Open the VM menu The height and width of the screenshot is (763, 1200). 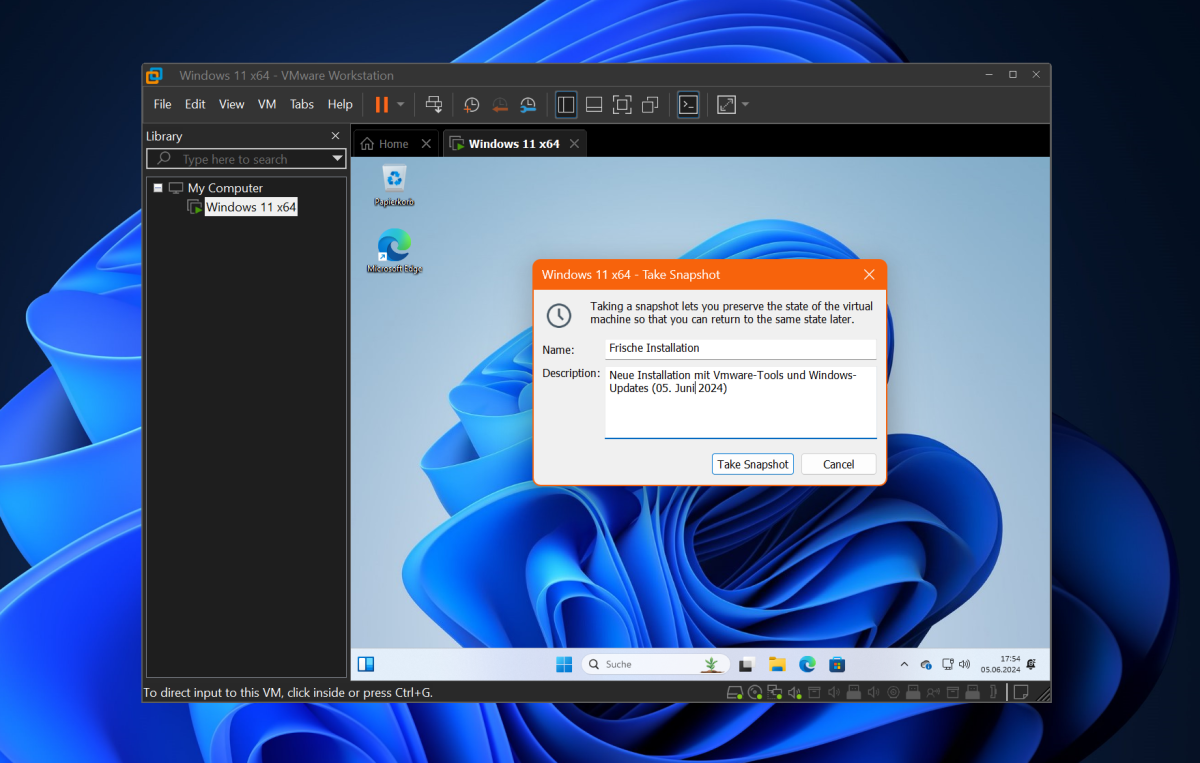click(x=266, y=104)
